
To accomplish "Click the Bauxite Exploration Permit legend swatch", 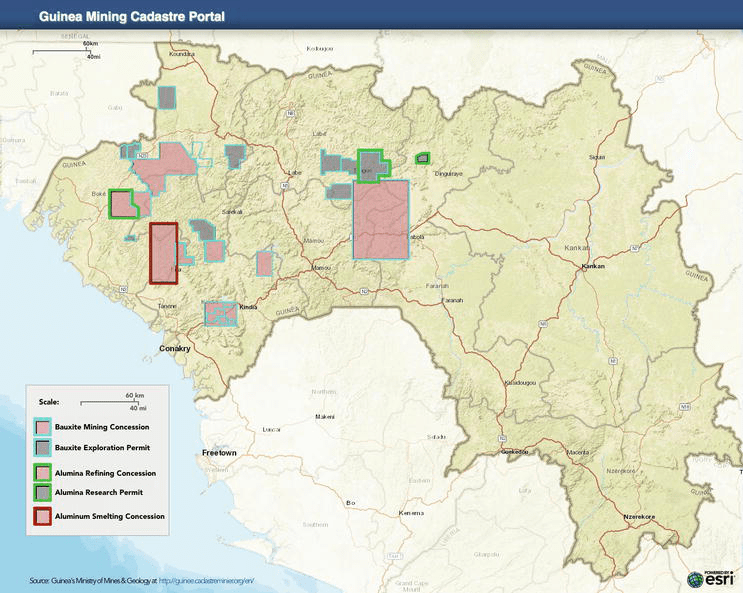I will [43, 447].
